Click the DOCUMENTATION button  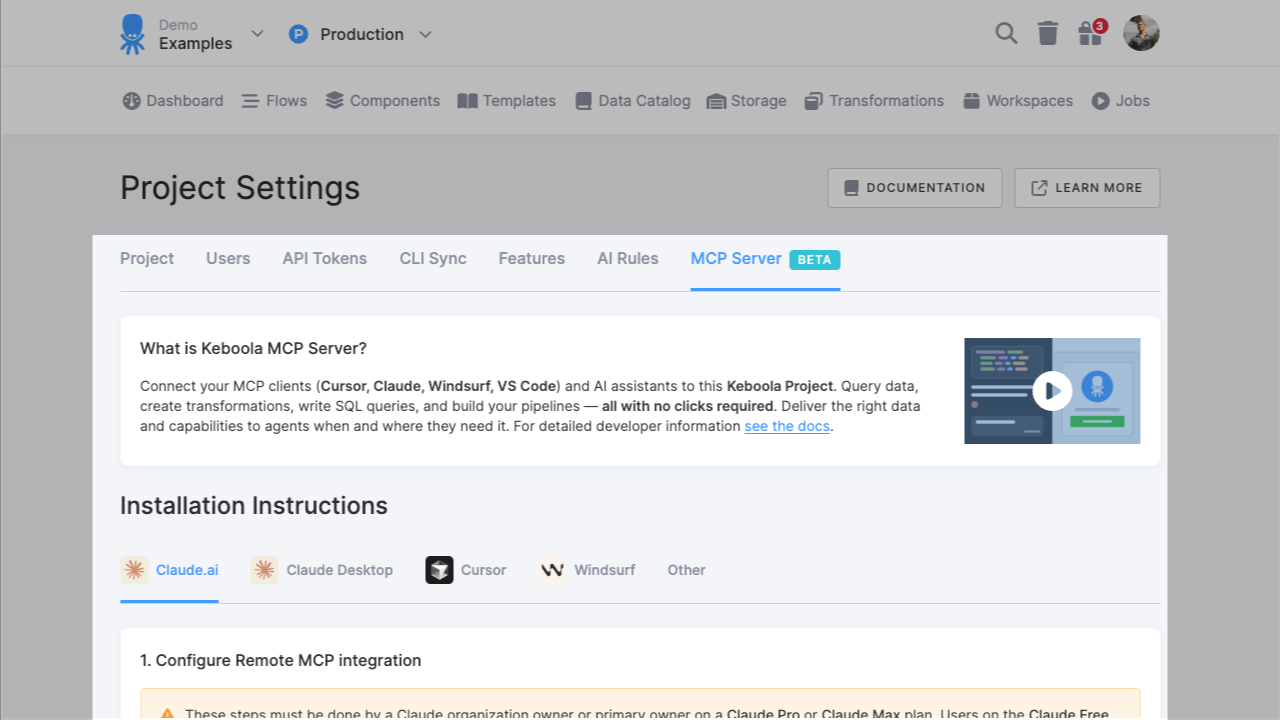914,188
